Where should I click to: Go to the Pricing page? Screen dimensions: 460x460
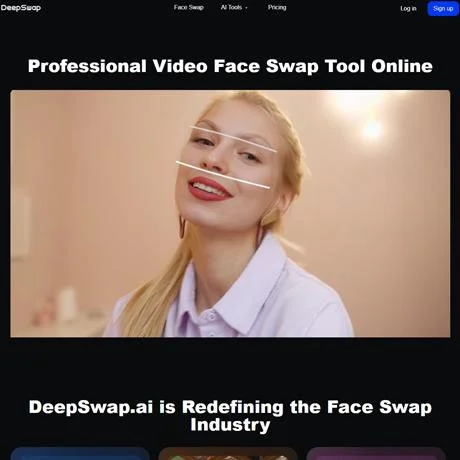pos(277,7)
